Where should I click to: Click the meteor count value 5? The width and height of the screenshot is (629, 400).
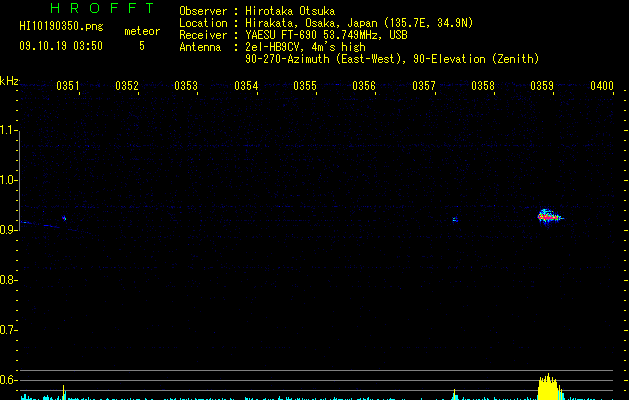[x=142, y=46]
